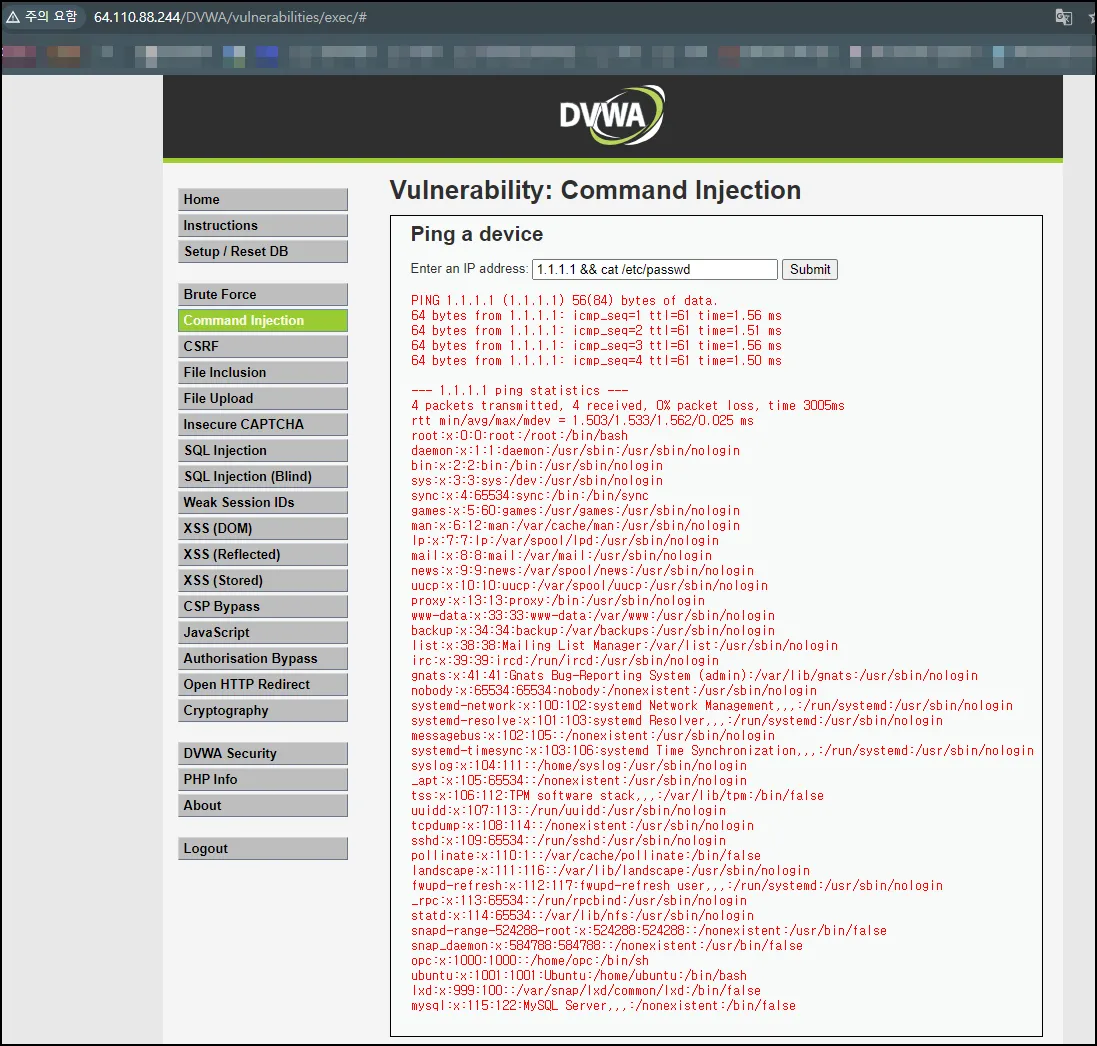The width and height of the screenshot is (1097, 1046).
Task: Click the 'rtt min/avg/max/mdev' line
Action: tap(582, 420)
